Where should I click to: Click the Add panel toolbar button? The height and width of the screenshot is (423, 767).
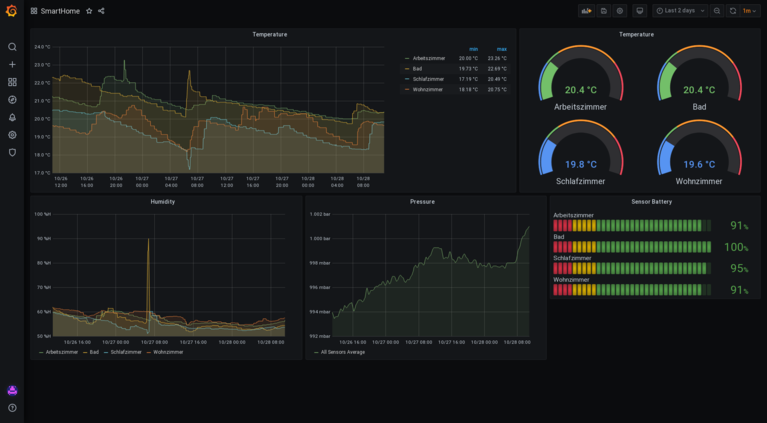586,11
